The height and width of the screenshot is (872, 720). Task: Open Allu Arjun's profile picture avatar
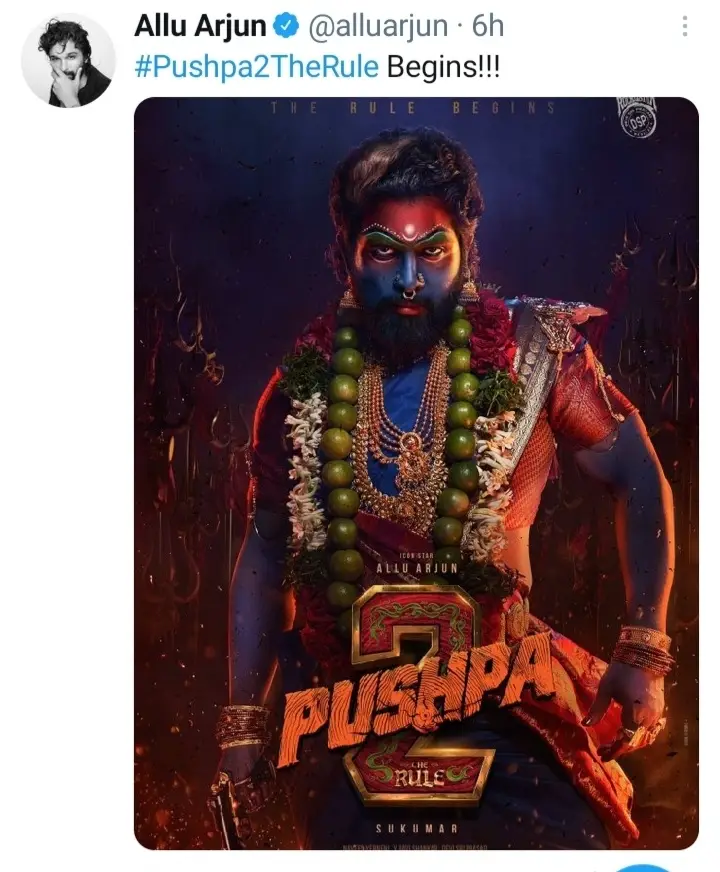(68, 60)
